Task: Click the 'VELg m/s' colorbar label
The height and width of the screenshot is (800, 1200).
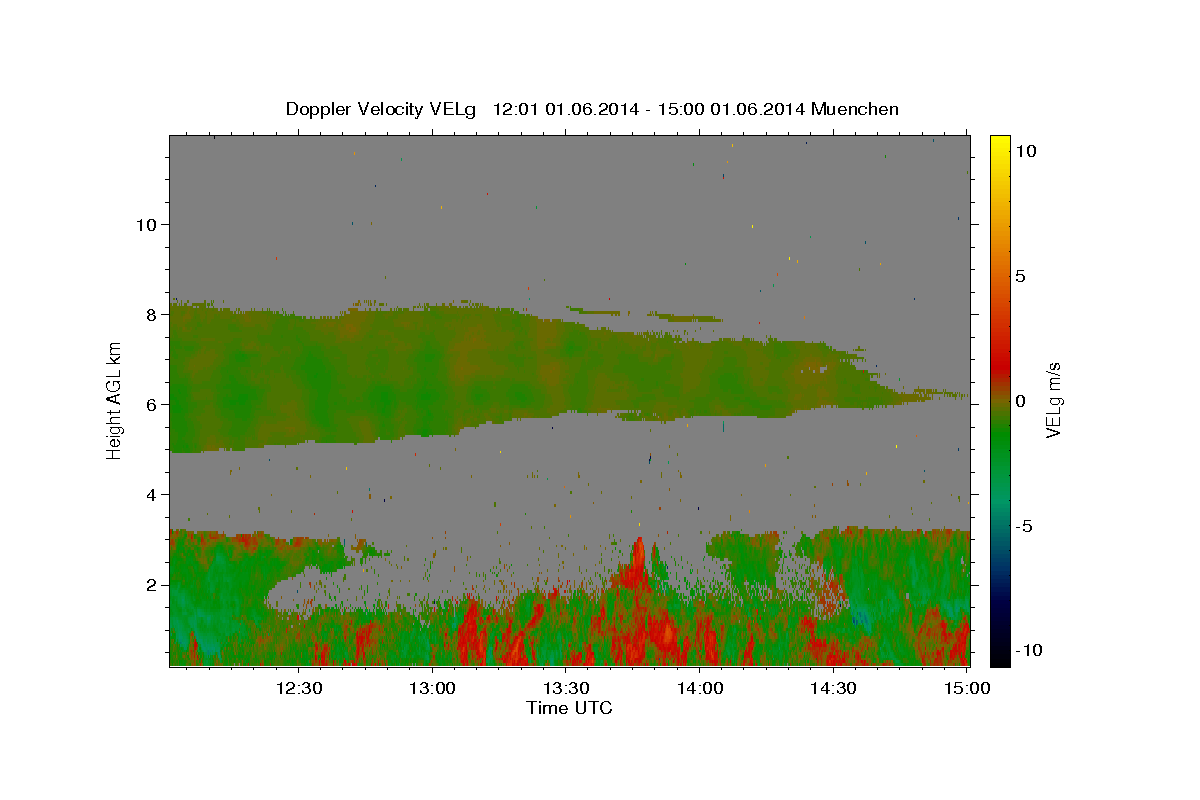Action: 1053,400
